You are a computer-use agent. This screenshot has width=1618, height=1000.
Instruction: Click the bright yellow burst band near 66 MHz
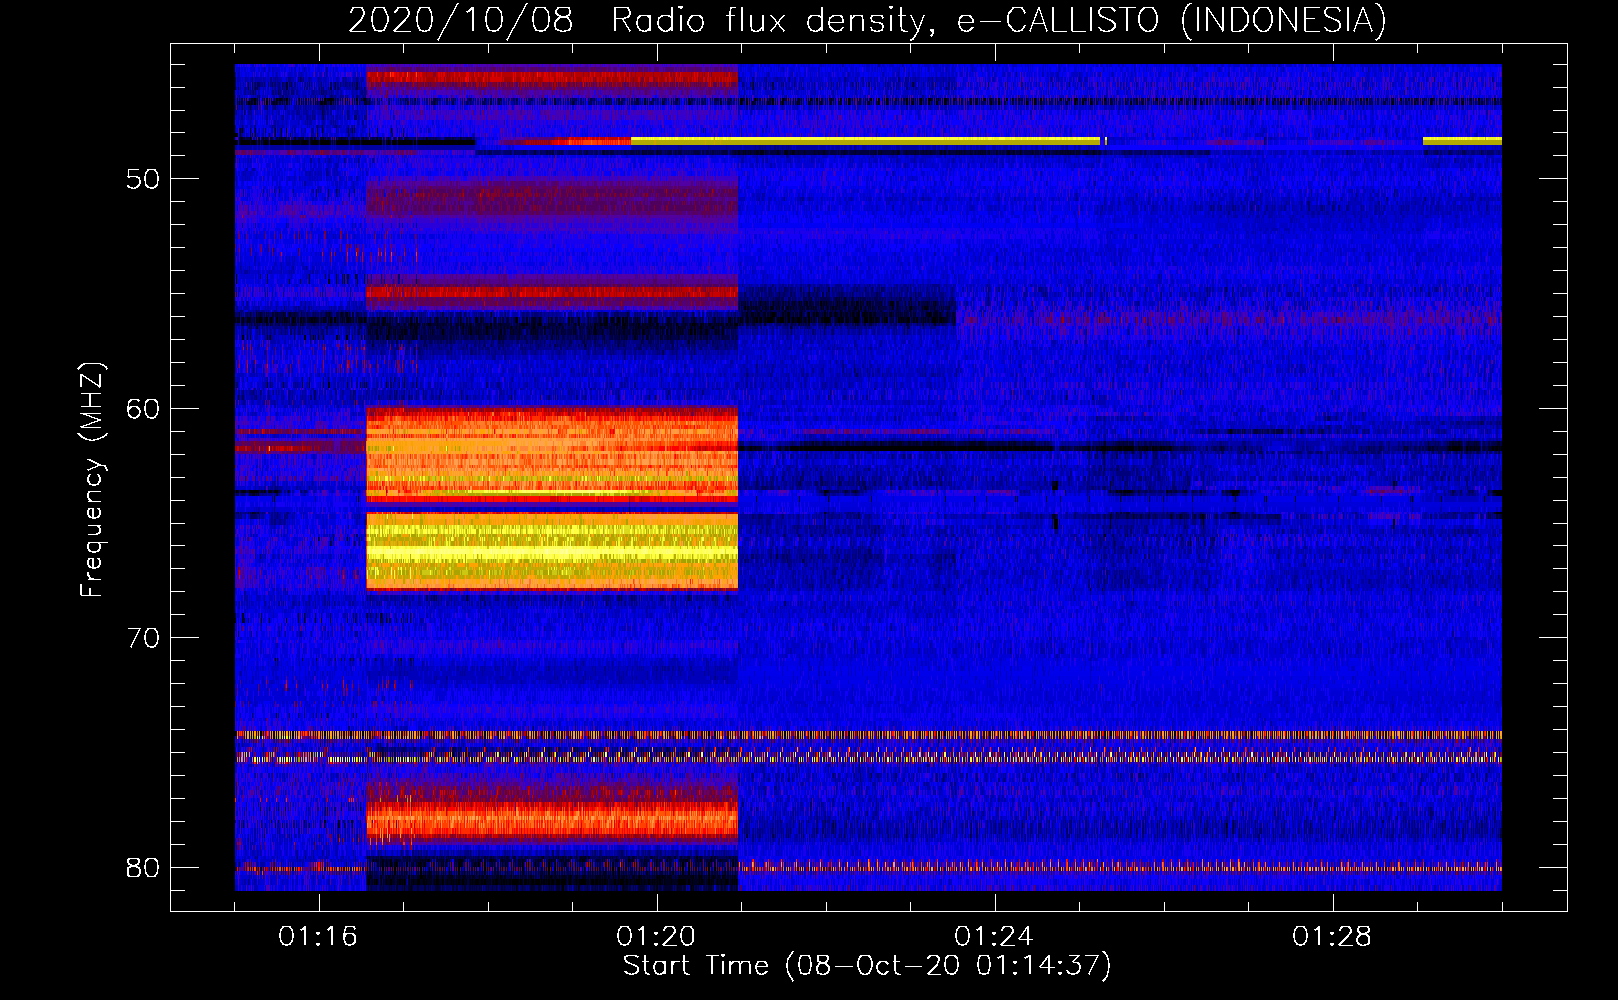[552, 551]
